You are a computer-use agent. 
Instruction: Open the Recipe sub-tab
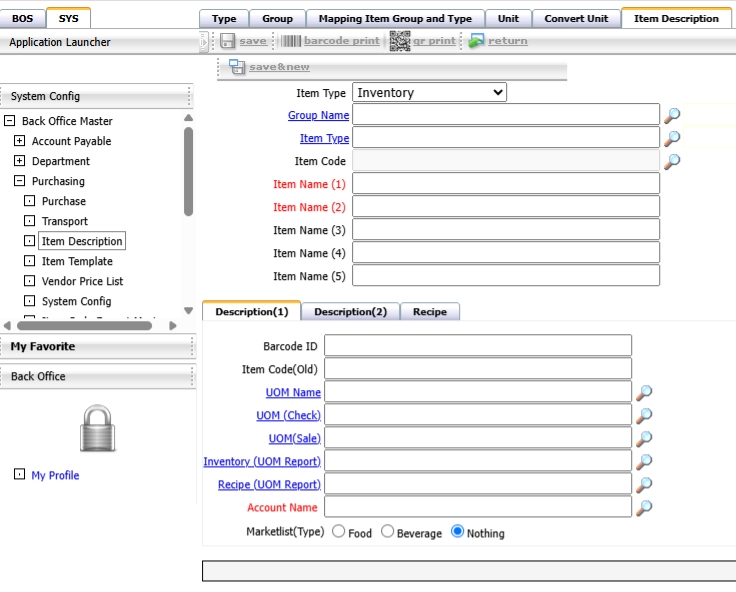pos(430,312)
